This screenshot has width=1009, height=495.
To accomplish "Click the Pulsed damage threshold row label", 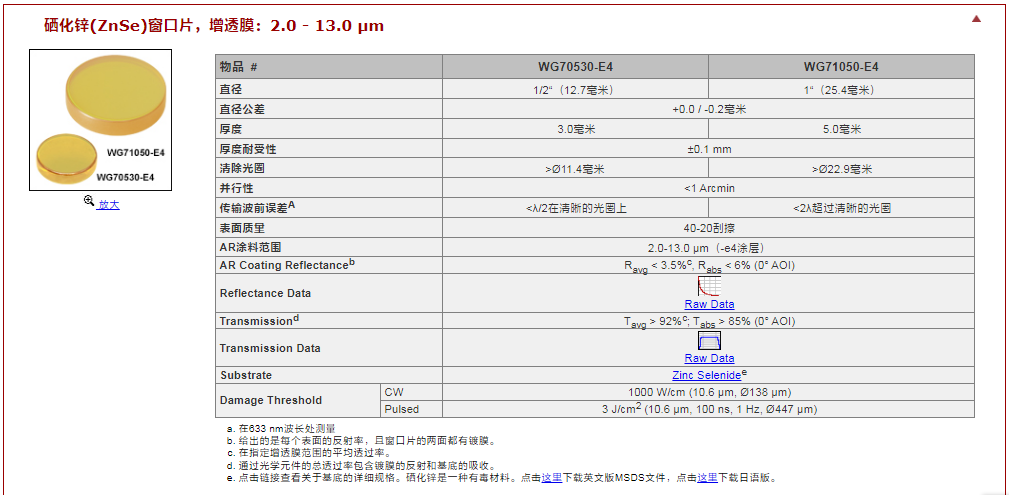I will click(401, 409).
